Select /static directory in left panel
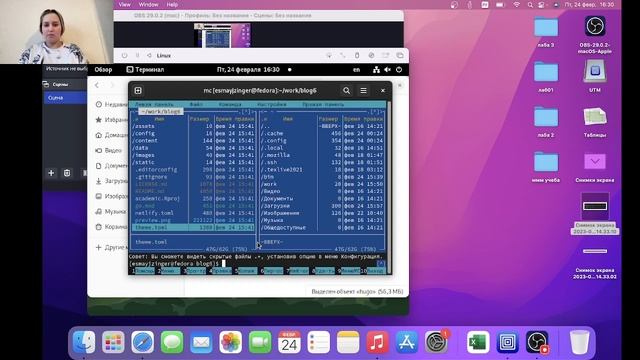This screenshot has width=640, height=360. 193,162
